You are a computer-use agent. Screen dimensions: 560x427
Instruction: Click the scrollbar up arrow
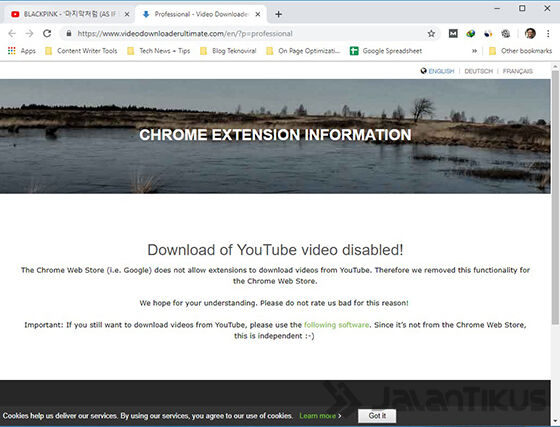pyautogui.click(x=555, y=67)
